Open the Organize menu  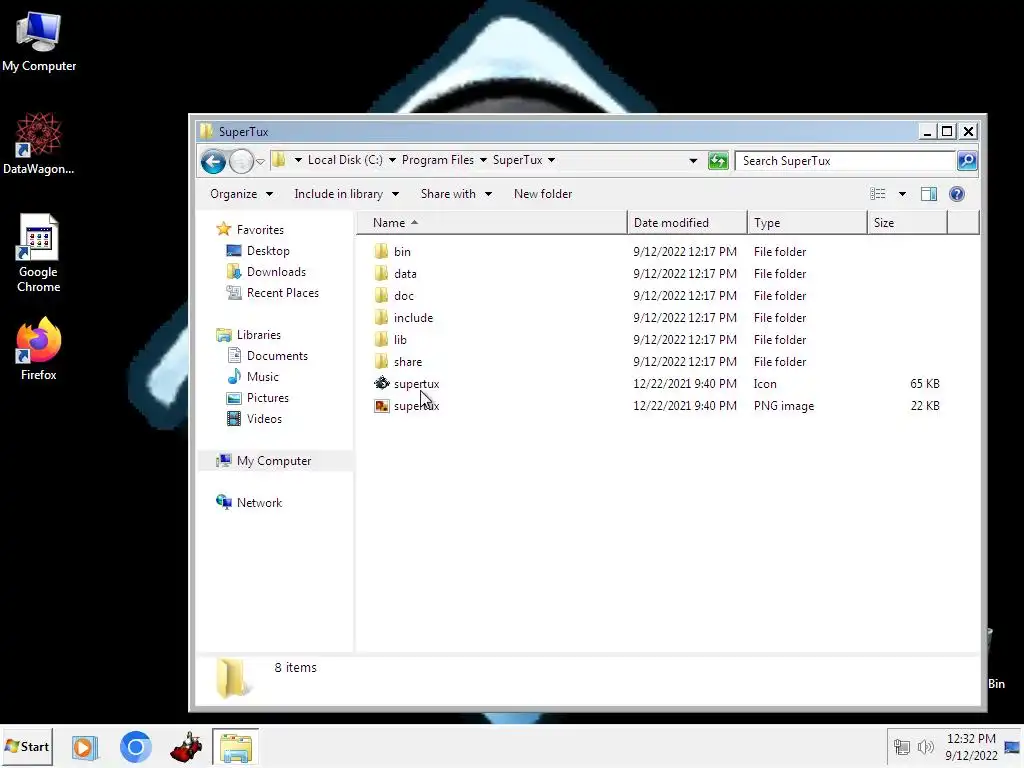tap(241, 194)
